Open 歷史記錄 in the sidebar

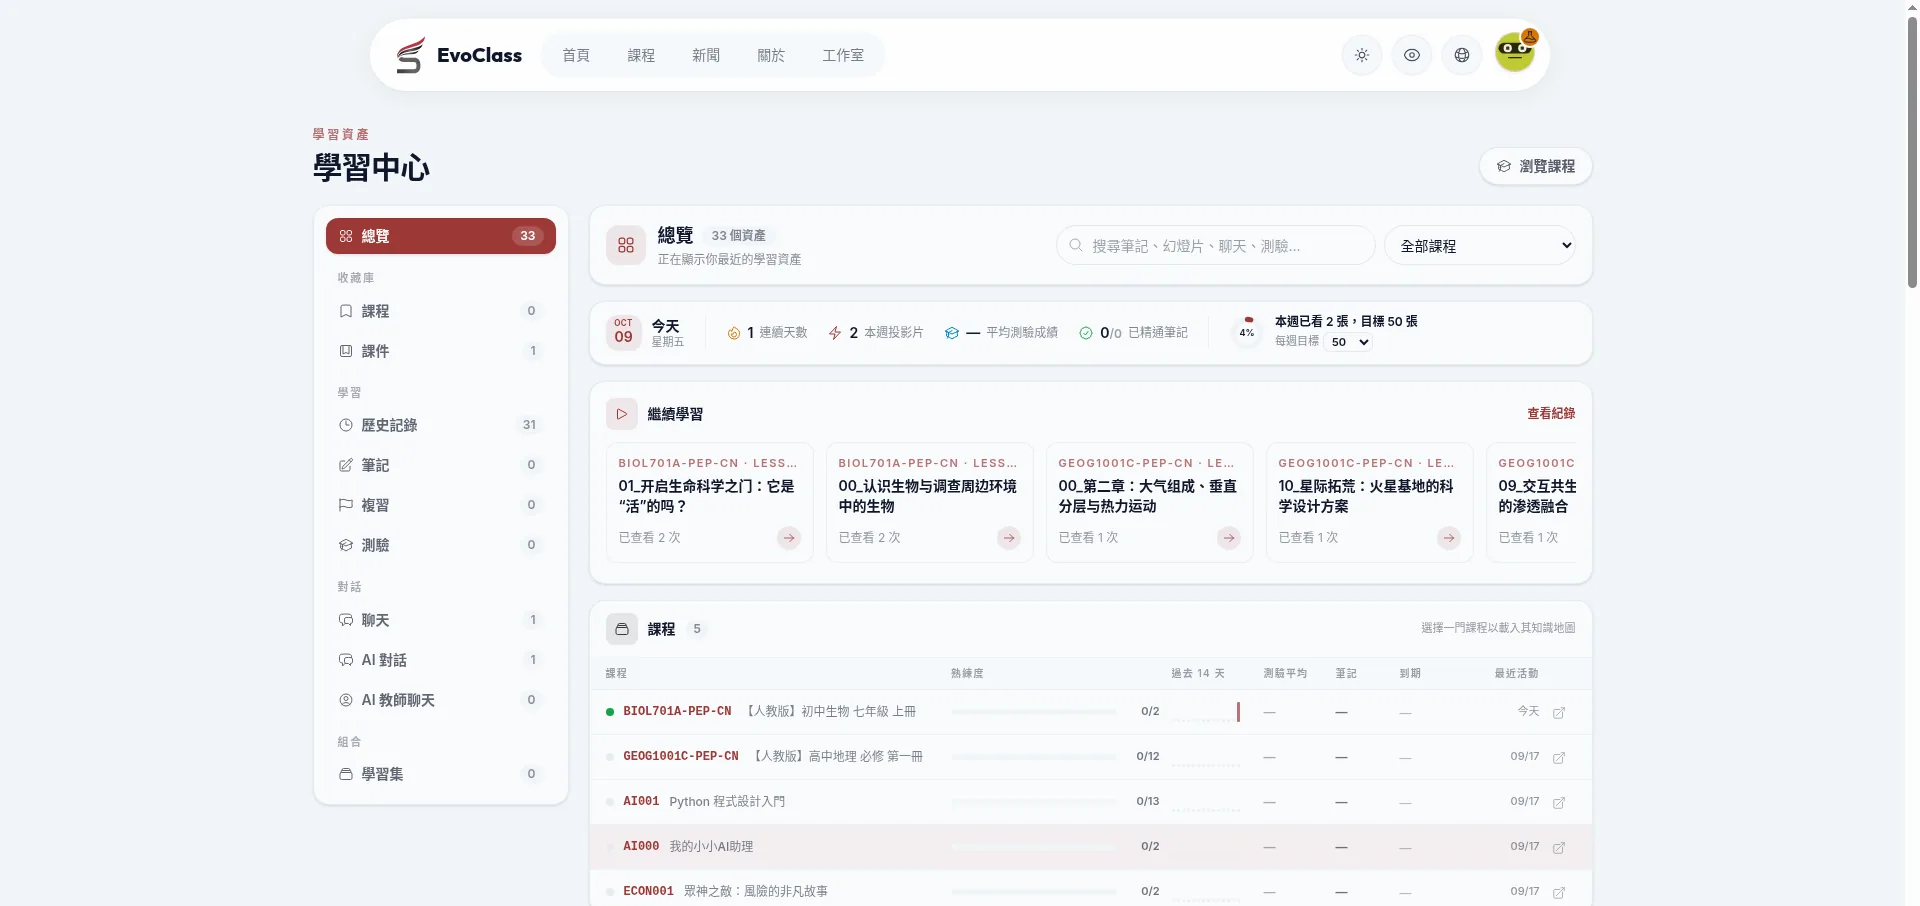click(x=441, y=425)
